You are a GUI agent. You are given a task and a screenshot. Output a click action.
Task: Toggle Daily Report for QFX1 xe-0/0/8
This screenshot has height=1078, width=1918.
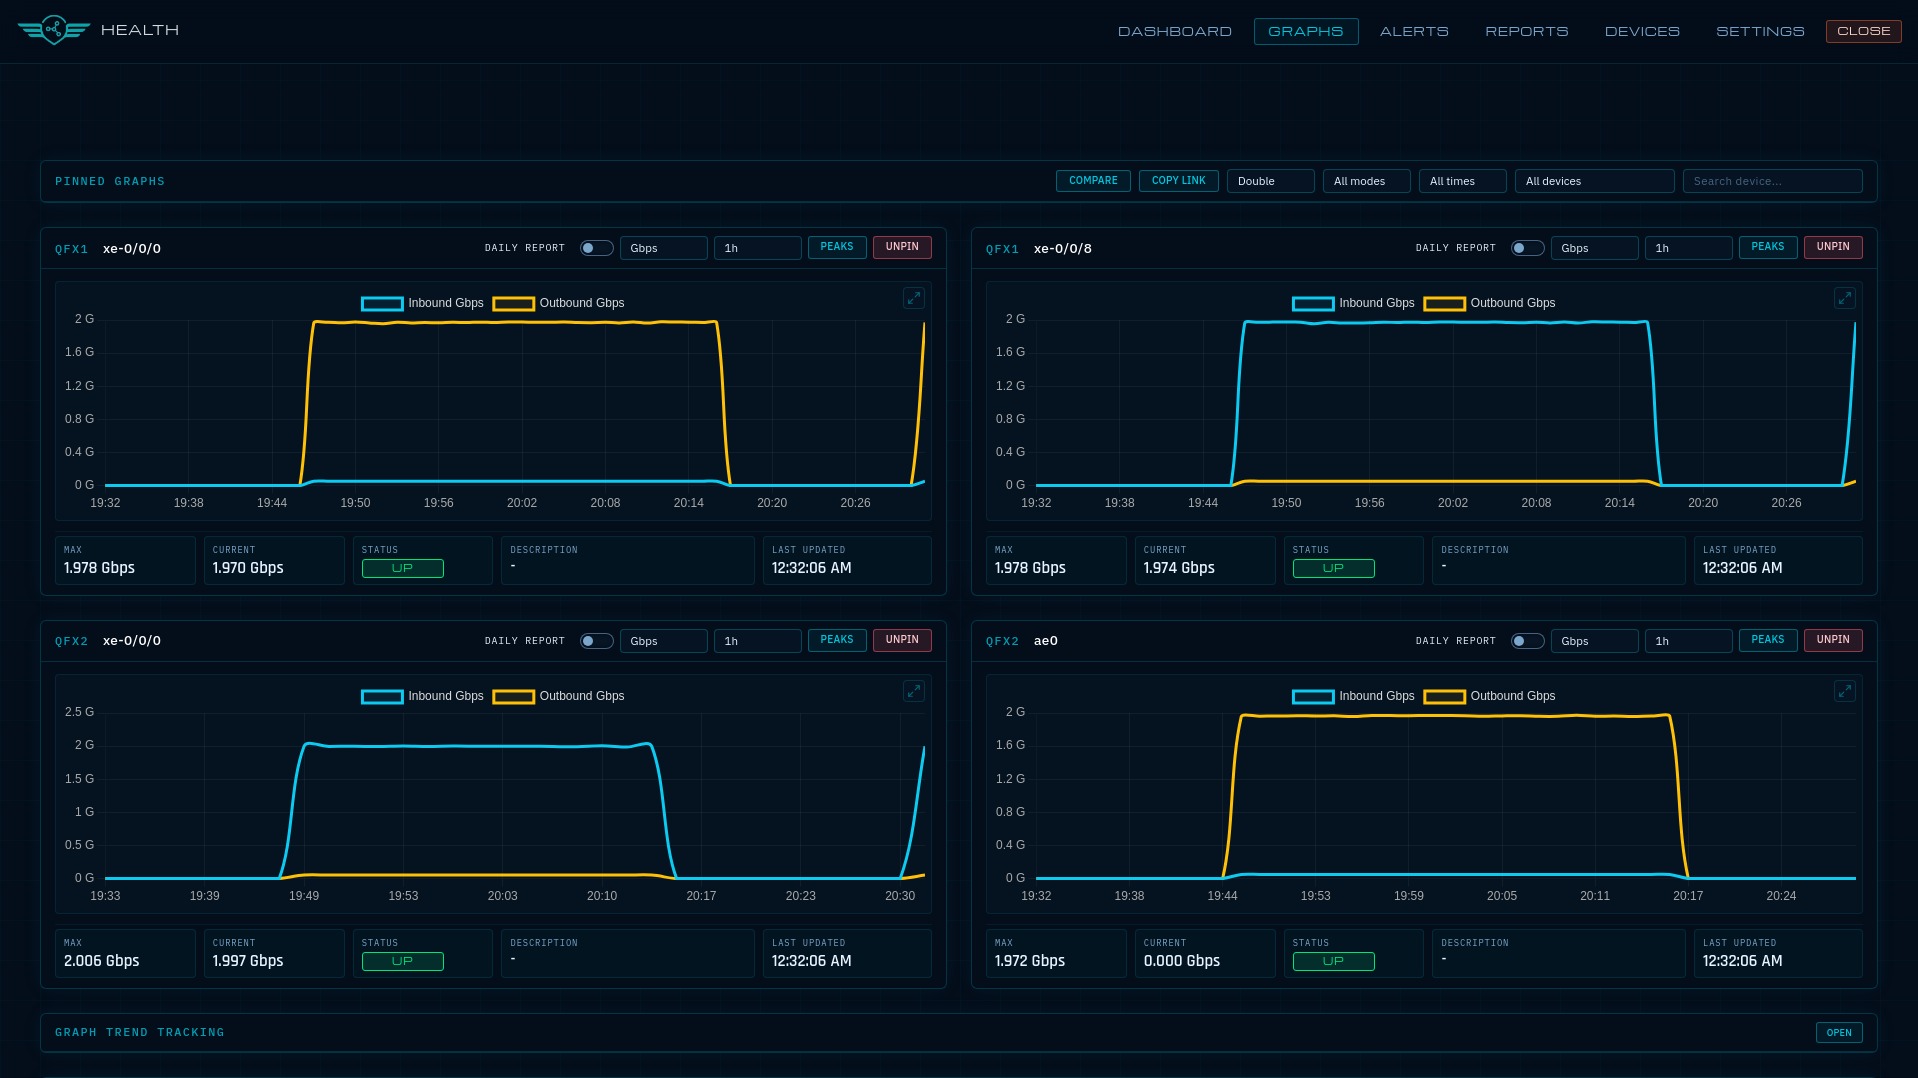pyautogui.click(x=1528, y=248)
